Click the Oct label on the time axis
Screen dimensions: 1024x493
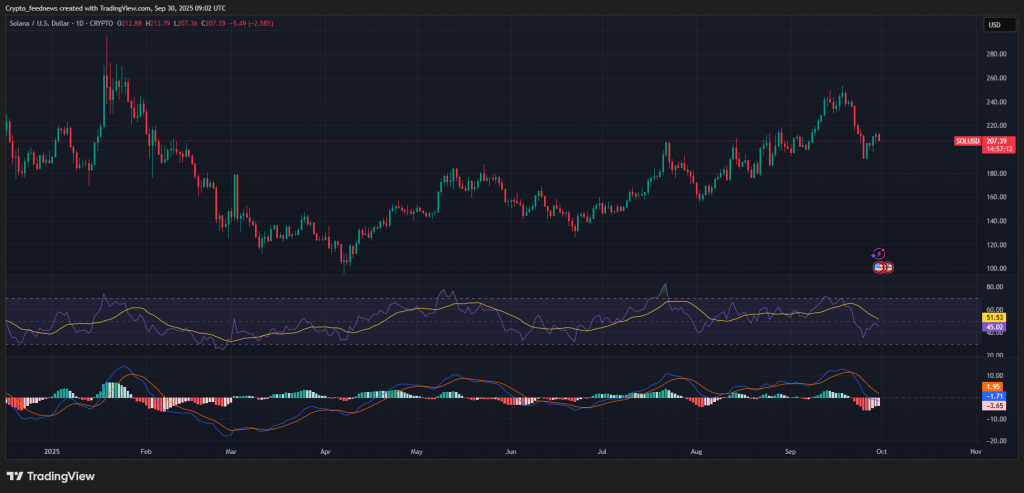882,452
